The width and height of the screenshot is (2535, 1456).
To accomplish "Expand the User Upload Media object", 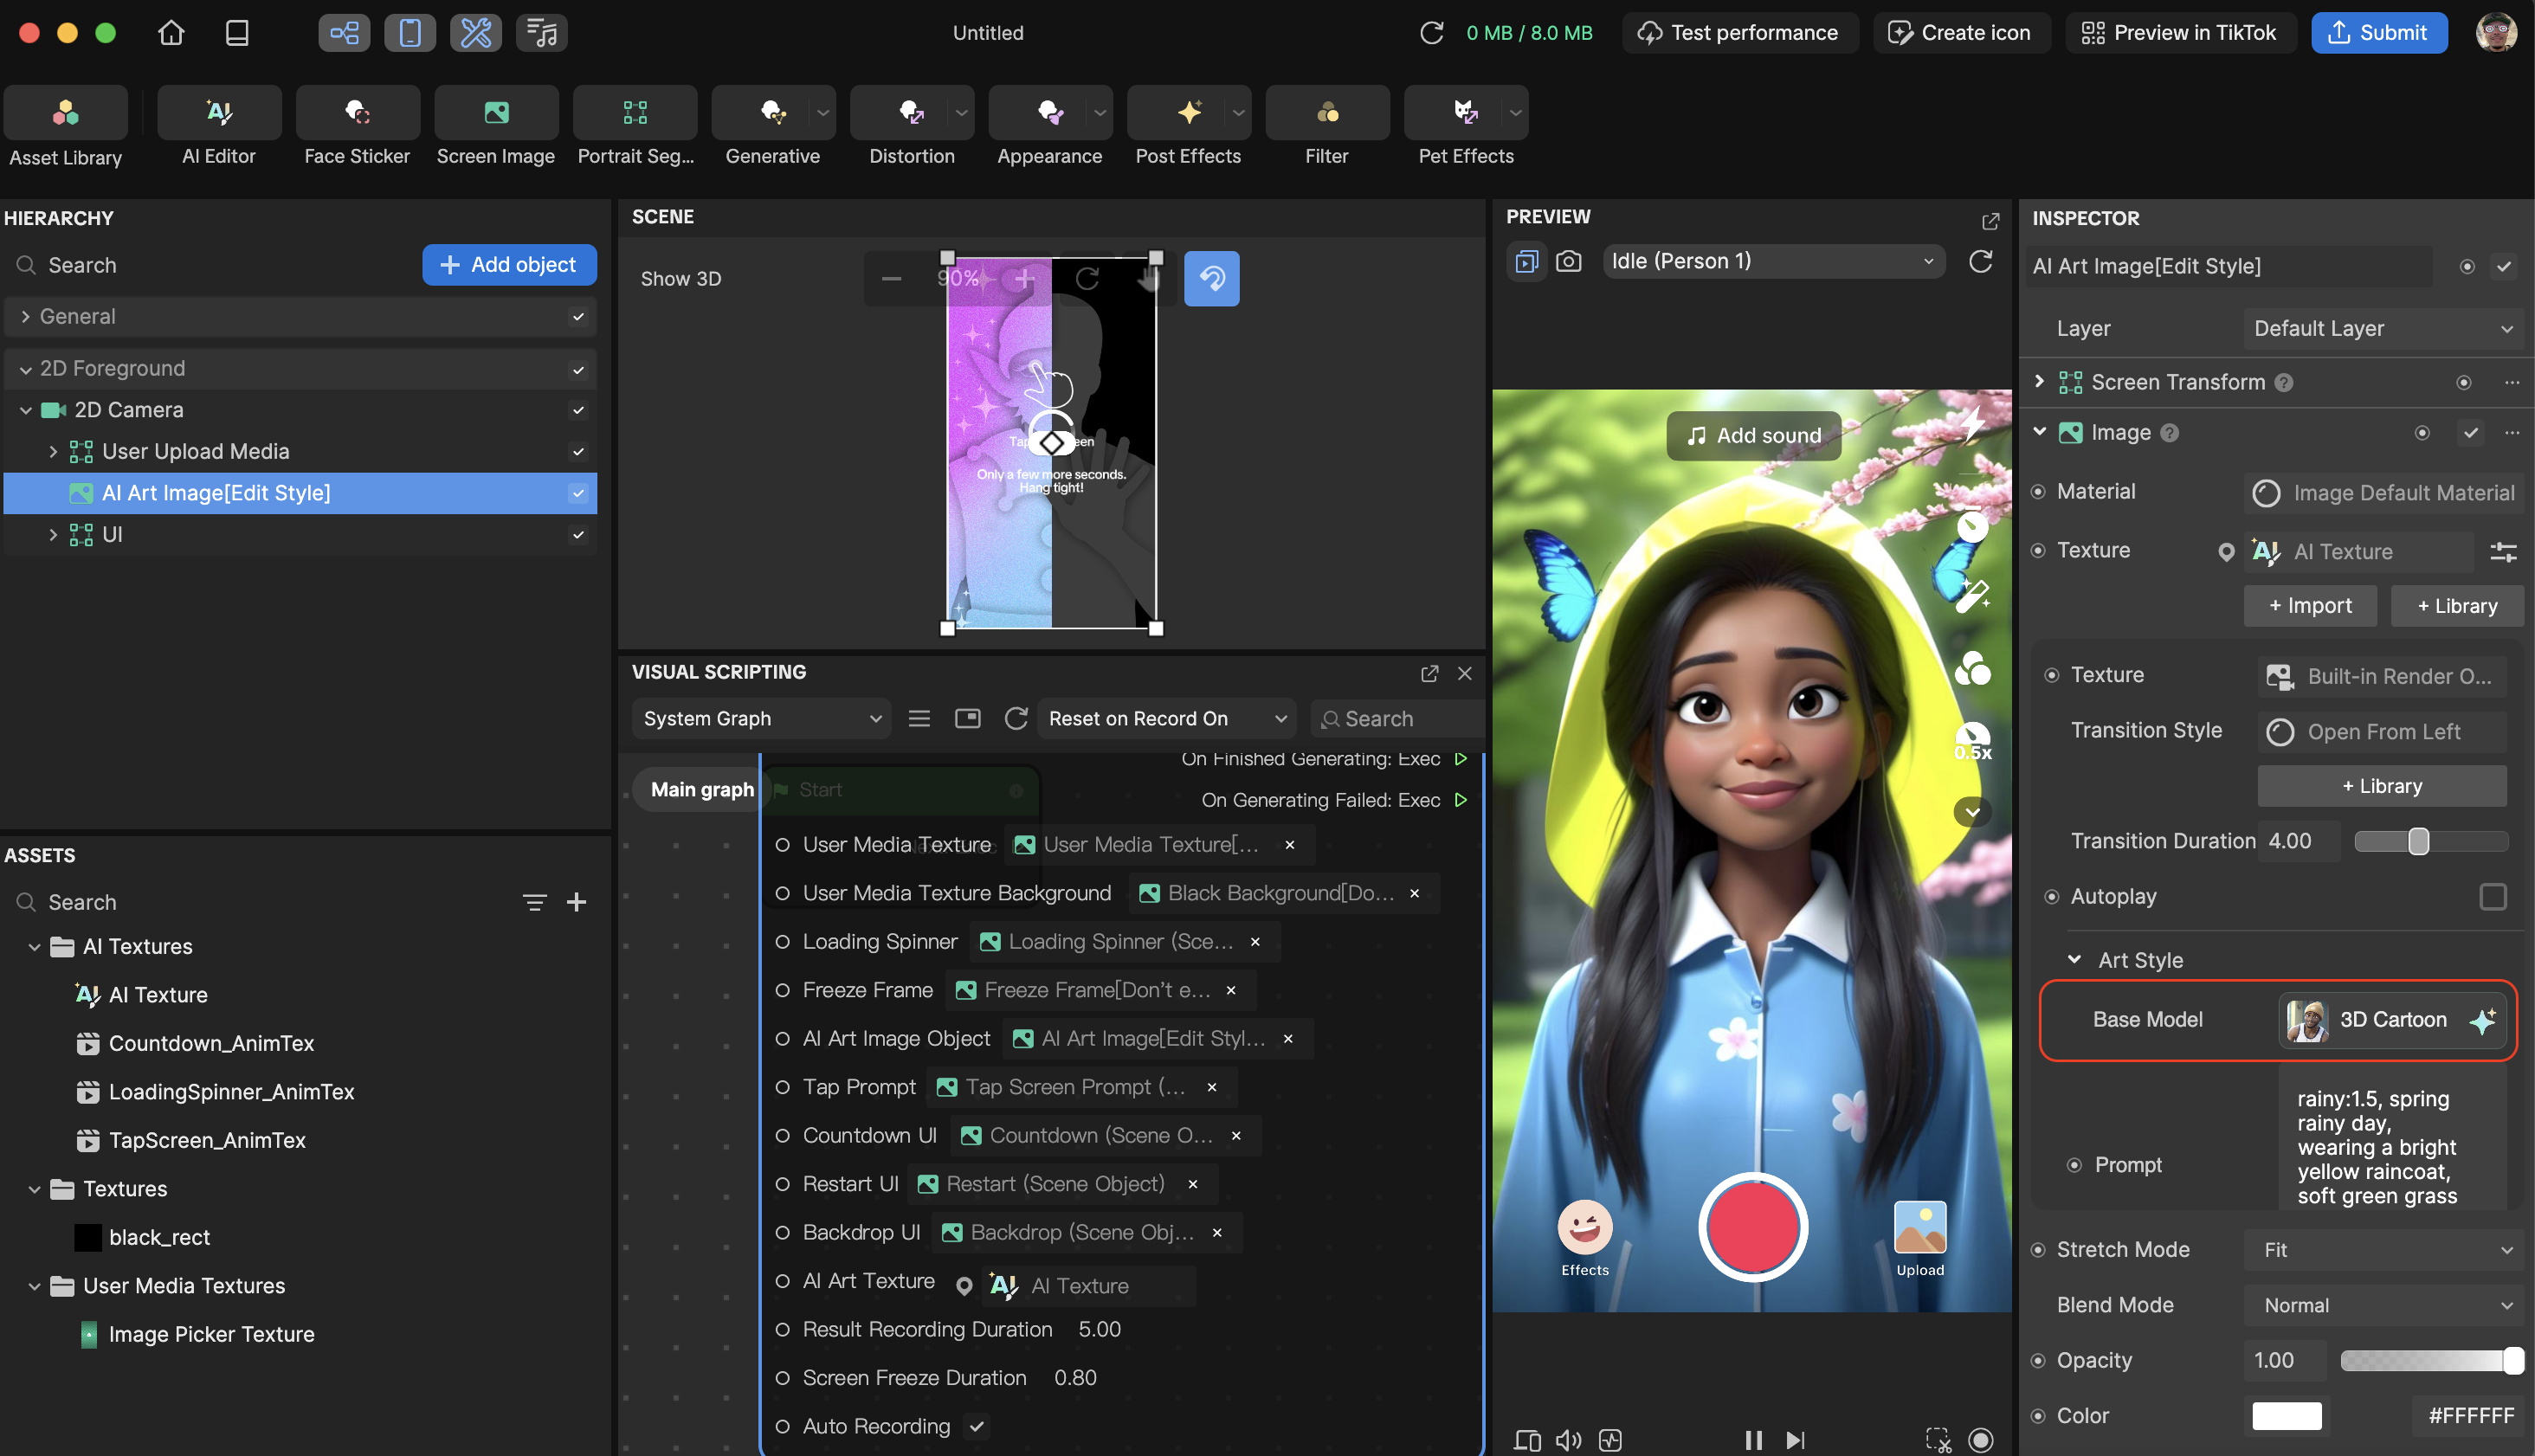I will (53, 452).
